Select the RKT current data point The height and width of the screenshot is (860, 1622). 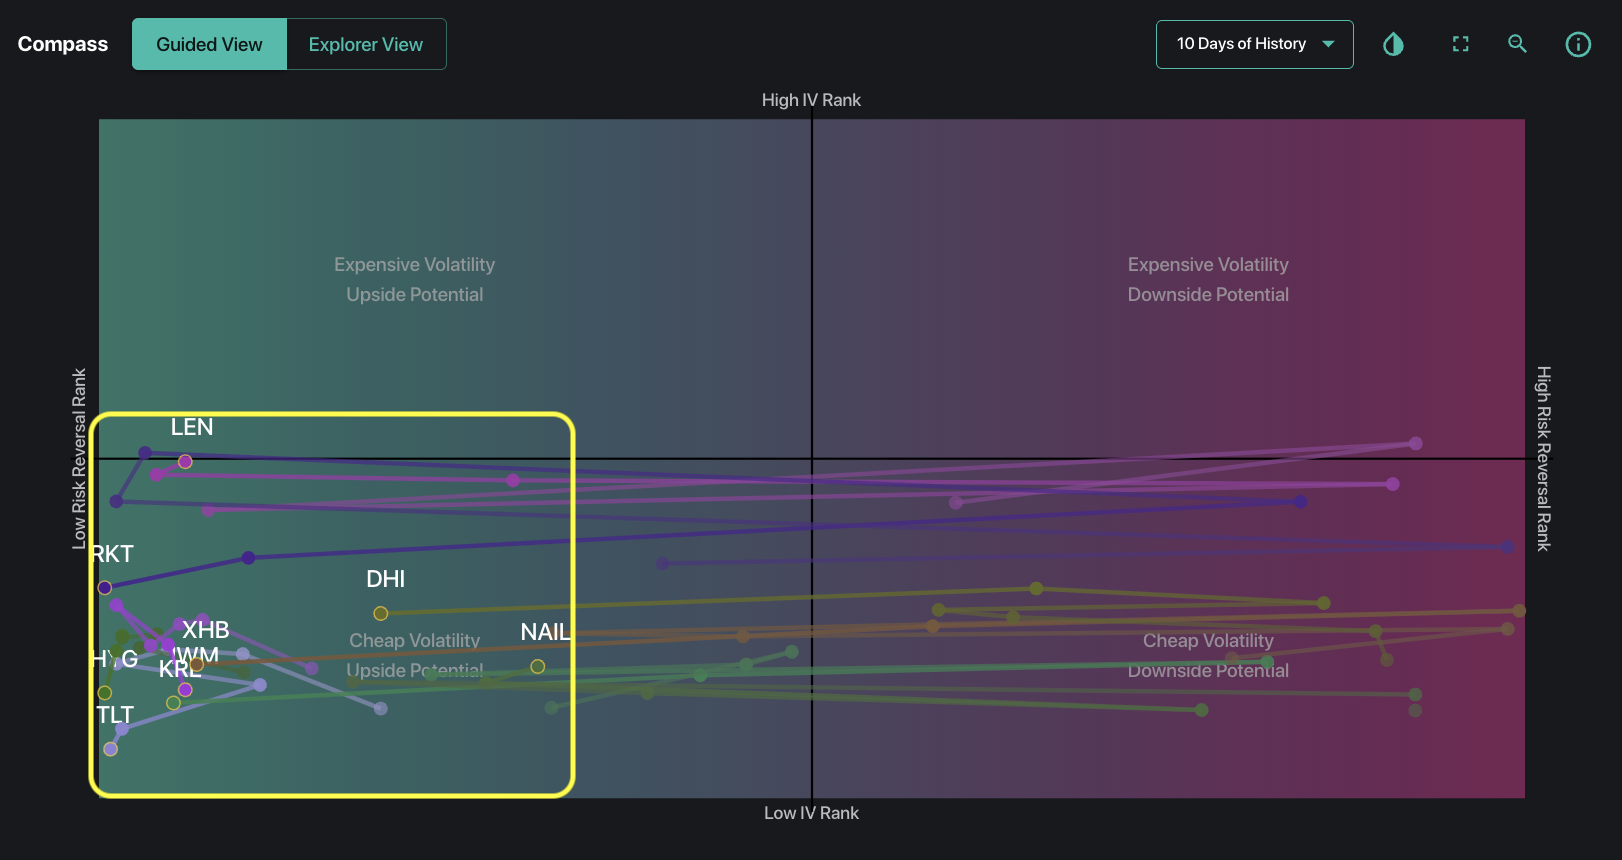click(x=105, y=587)
